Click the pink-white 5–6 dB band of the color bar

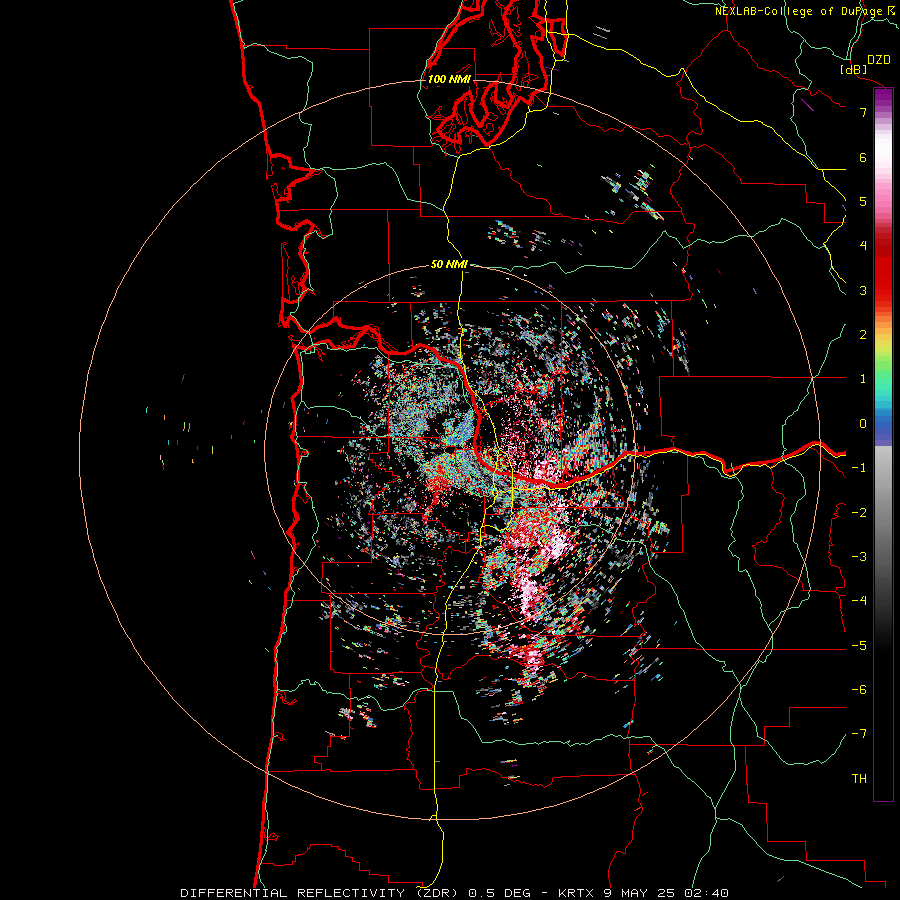point(883,179)
